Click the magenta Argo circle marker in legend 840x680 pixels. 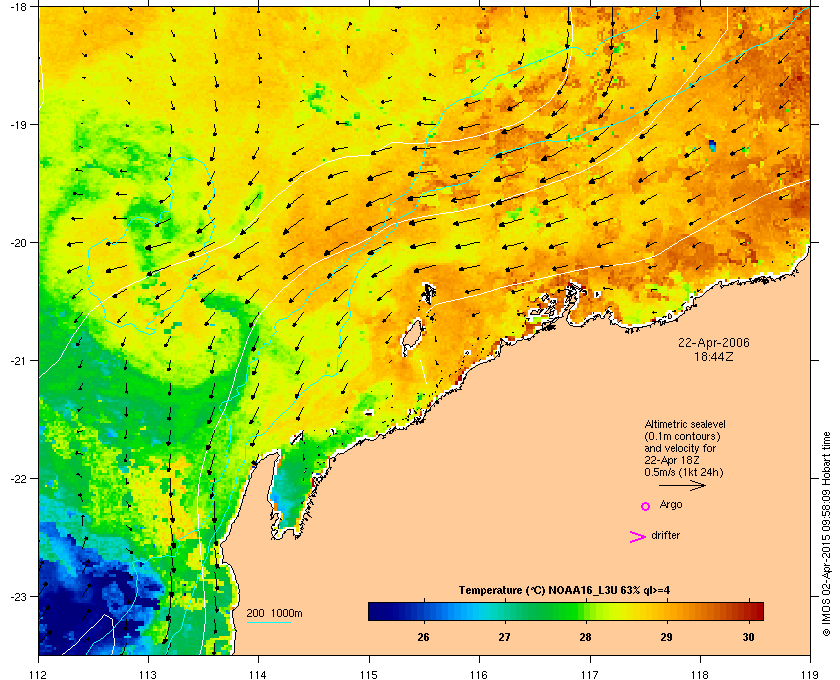[646, 506]
